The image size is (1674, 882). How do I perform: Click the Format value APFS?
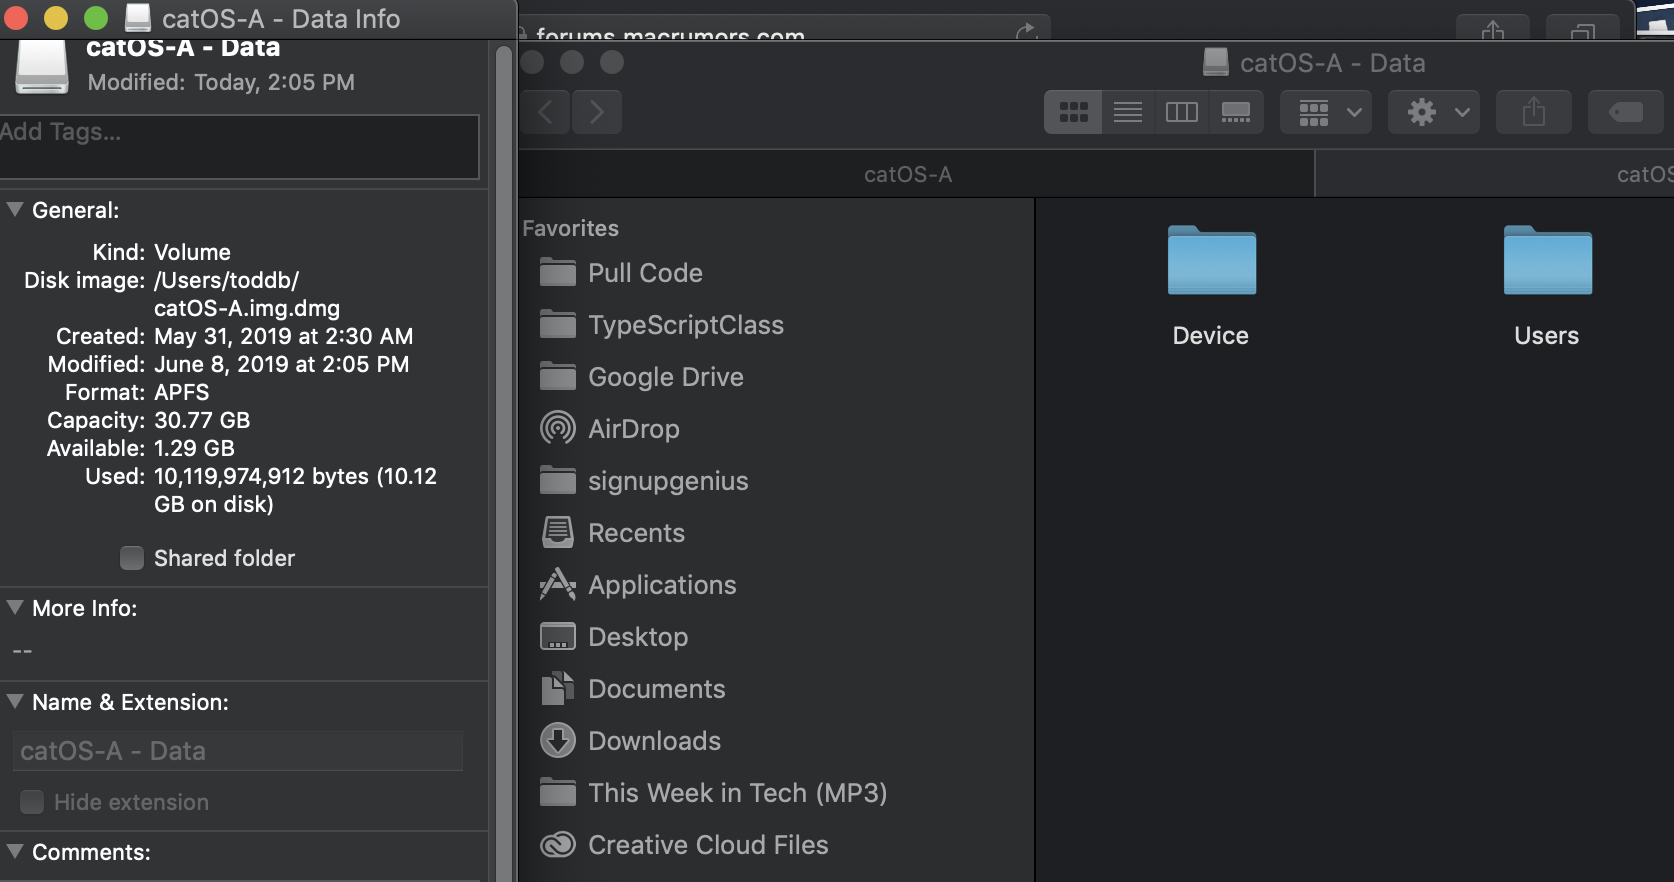click(182, 392)
